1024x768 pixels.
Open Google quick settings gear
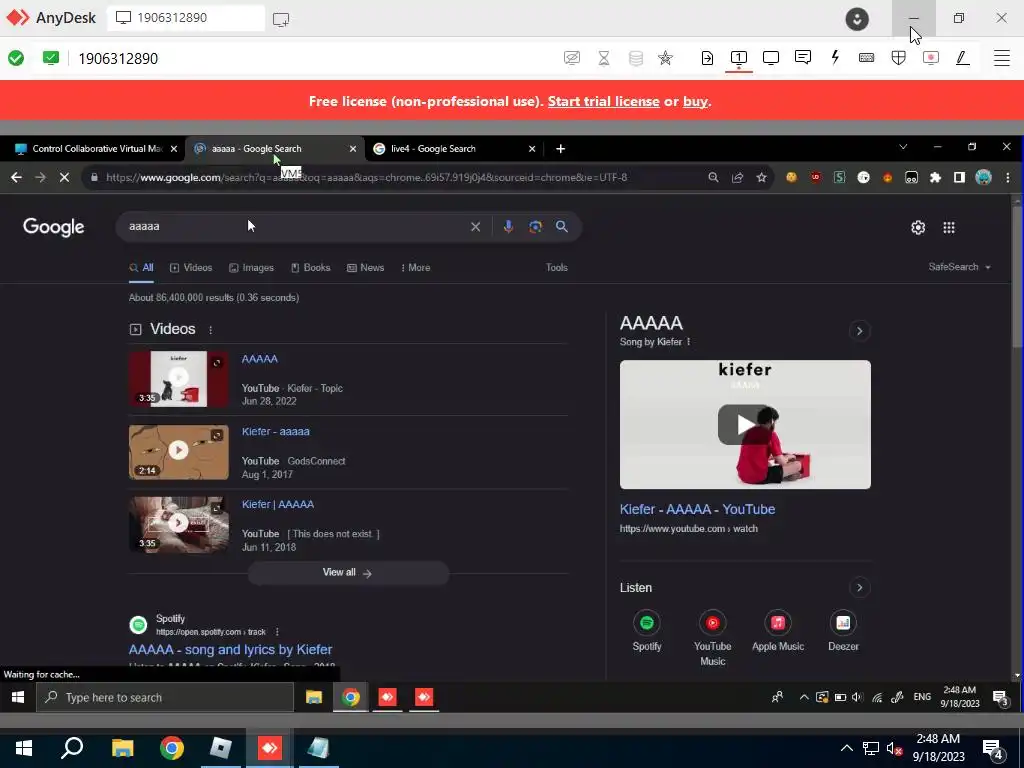pos(918,227)
